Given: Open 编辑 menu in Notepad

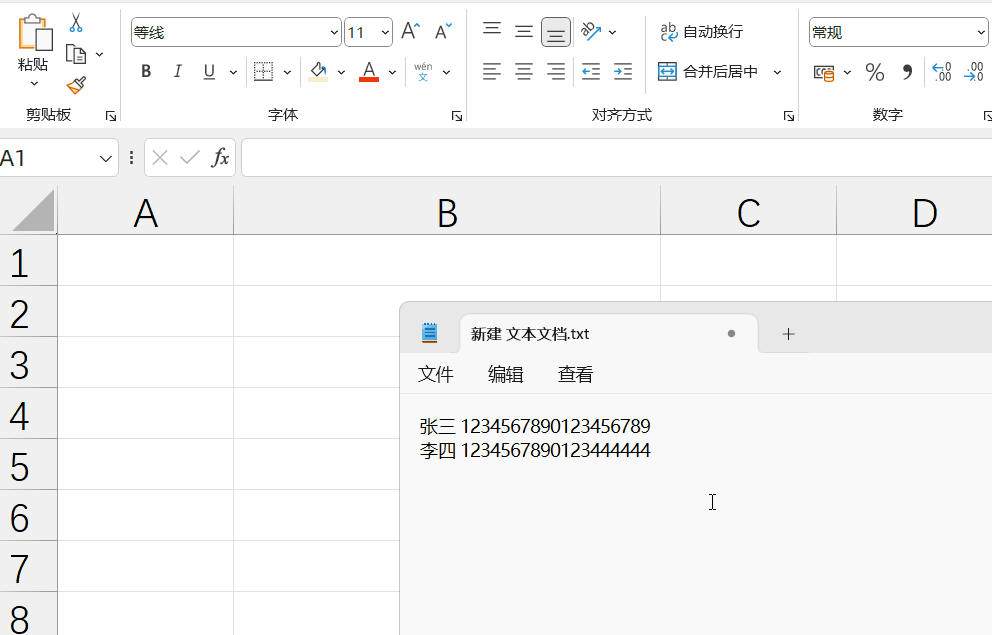Looking at the screenshot, I should click(x=505, y=374).
